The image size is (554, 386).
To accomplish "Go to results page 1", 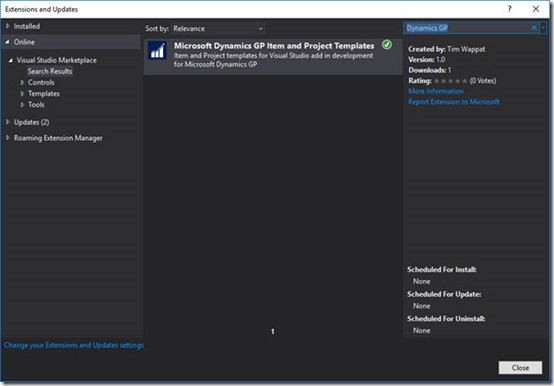I will pyautogui.click(x=273, y=331).
